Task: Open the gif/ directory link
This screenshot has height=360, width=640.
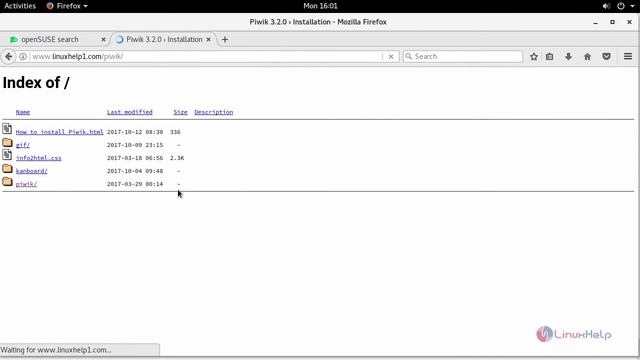Action: [23, 145]
